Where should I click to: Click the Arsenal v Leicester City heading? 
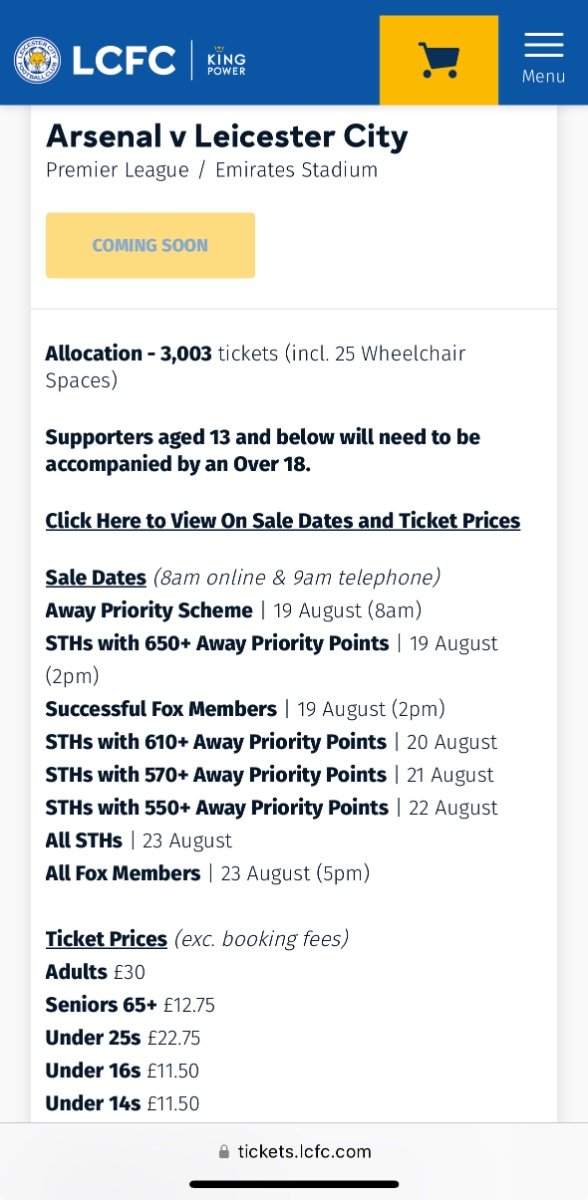[227, 136]
